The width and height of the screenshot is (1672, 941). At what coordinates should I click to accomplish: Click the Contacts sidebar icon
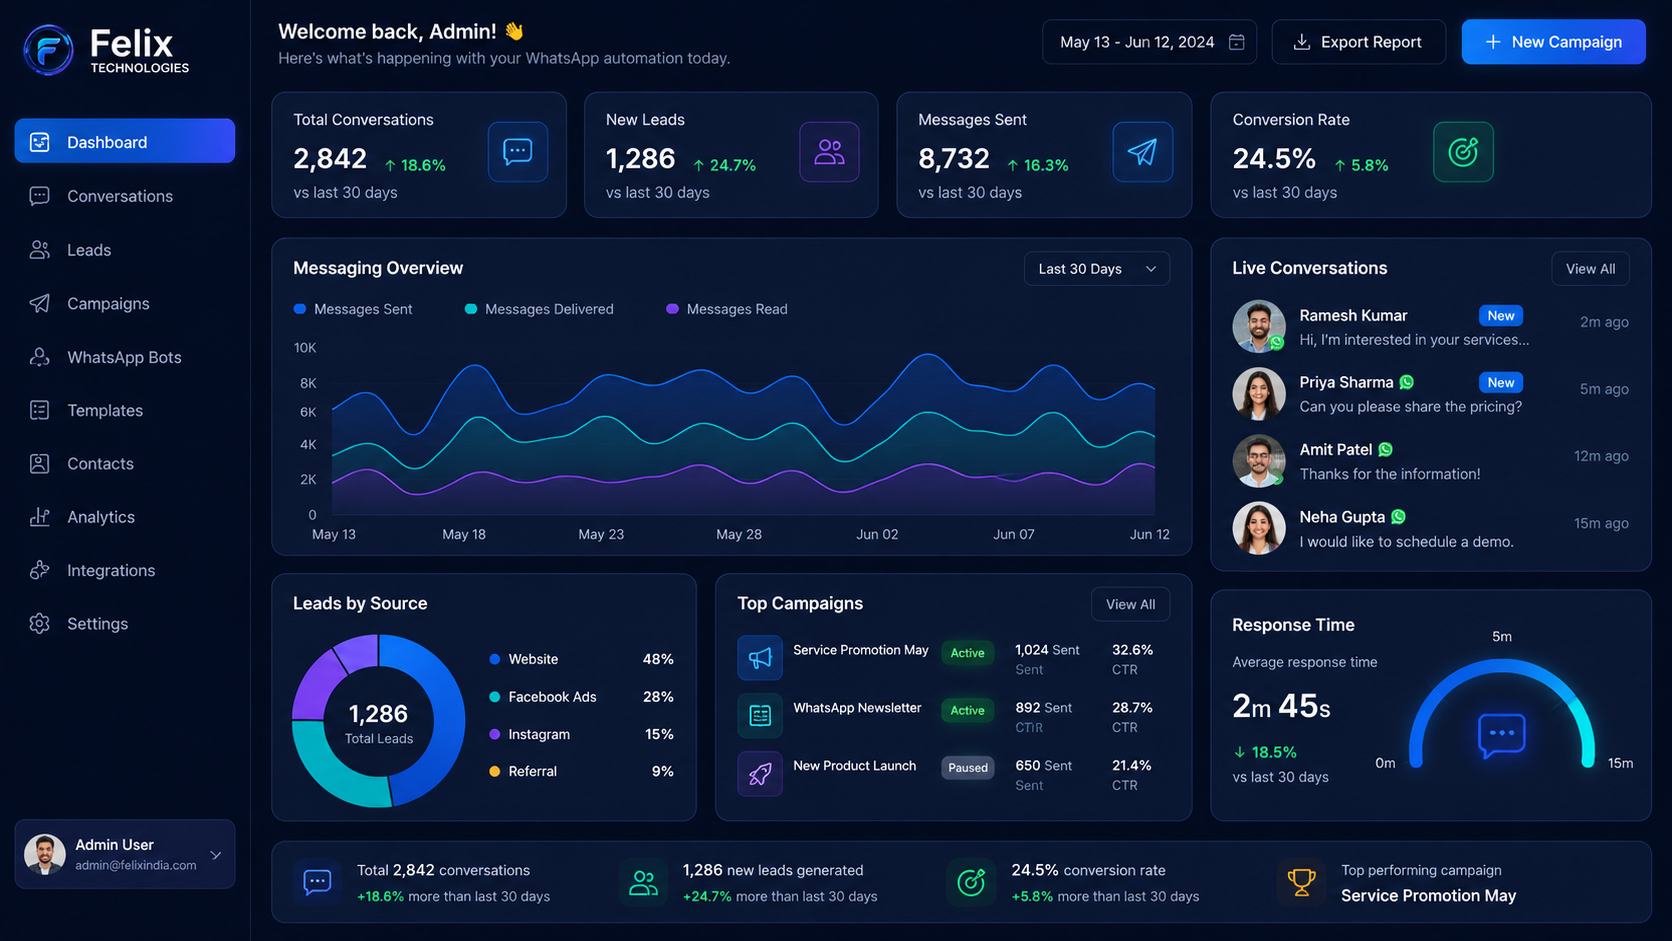[40, 464]
